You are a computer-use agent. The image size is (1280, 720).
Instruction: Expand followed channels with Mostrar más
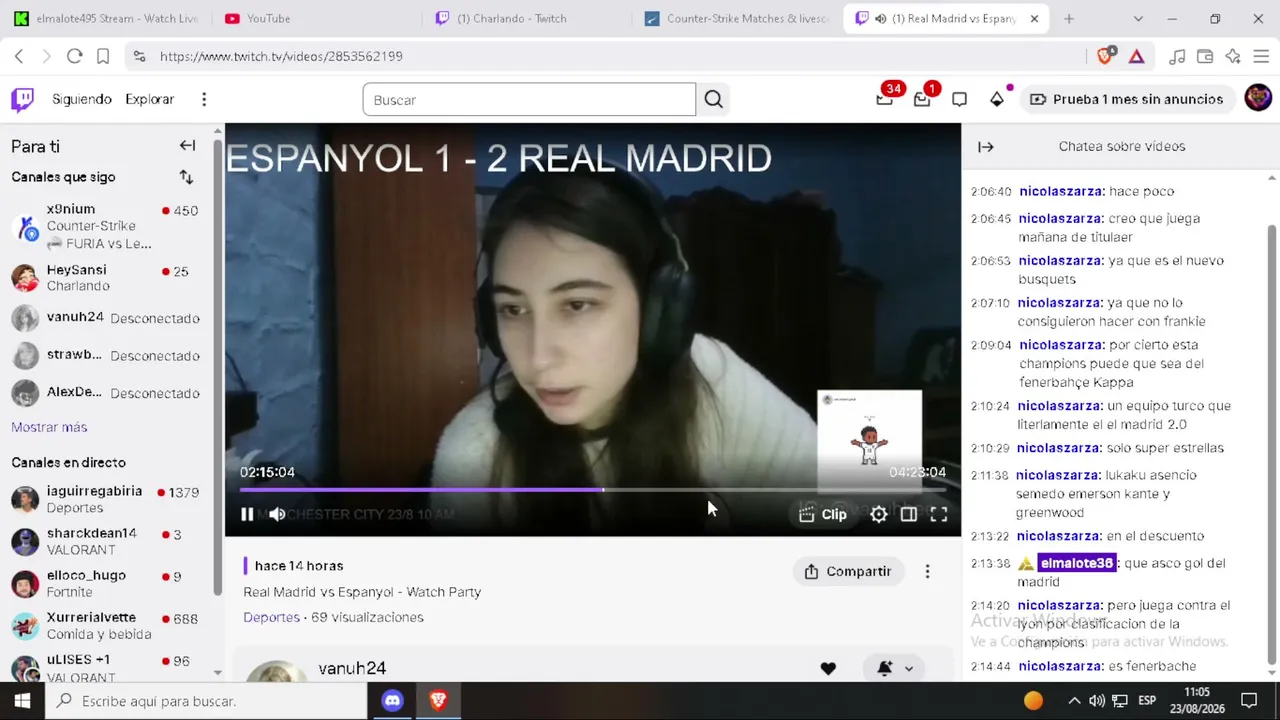tap(49, 427)
